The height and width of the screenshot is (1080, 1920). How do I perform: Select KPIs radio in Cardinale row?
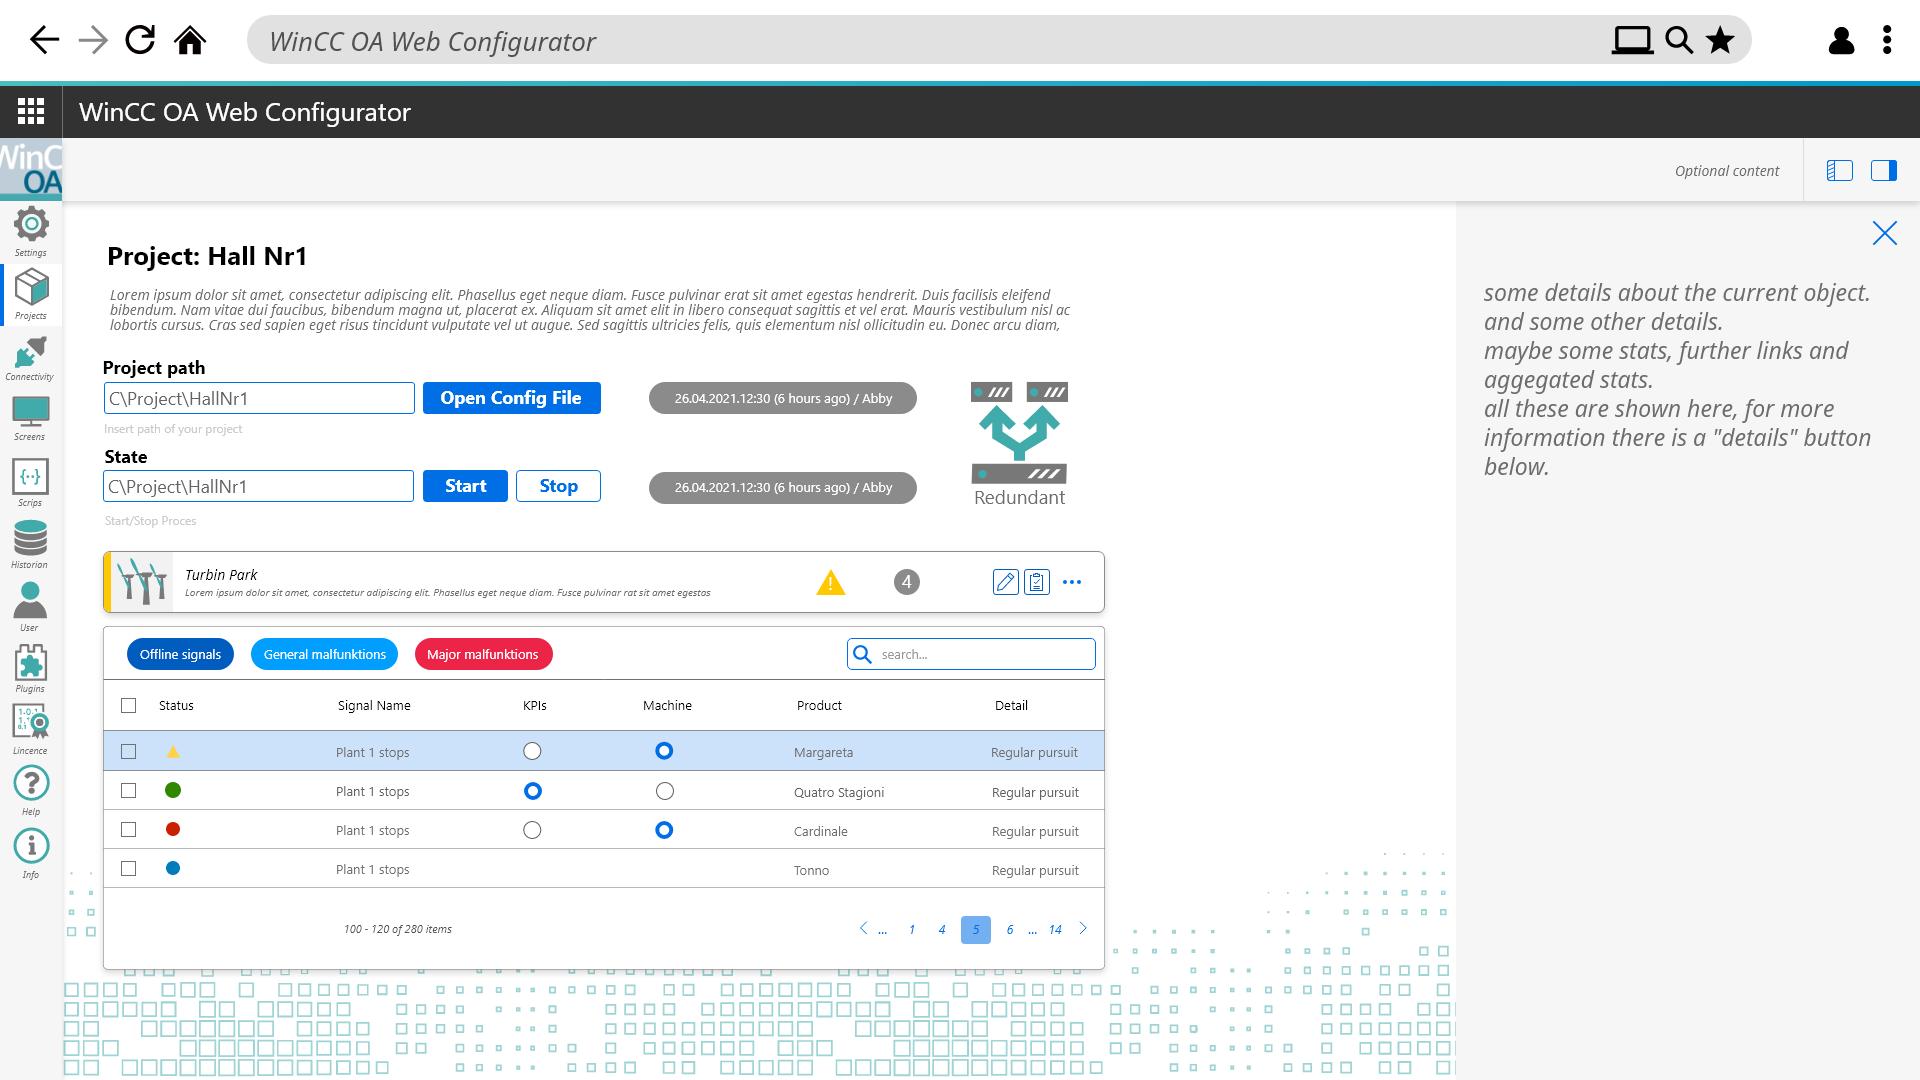click(532, 831)
